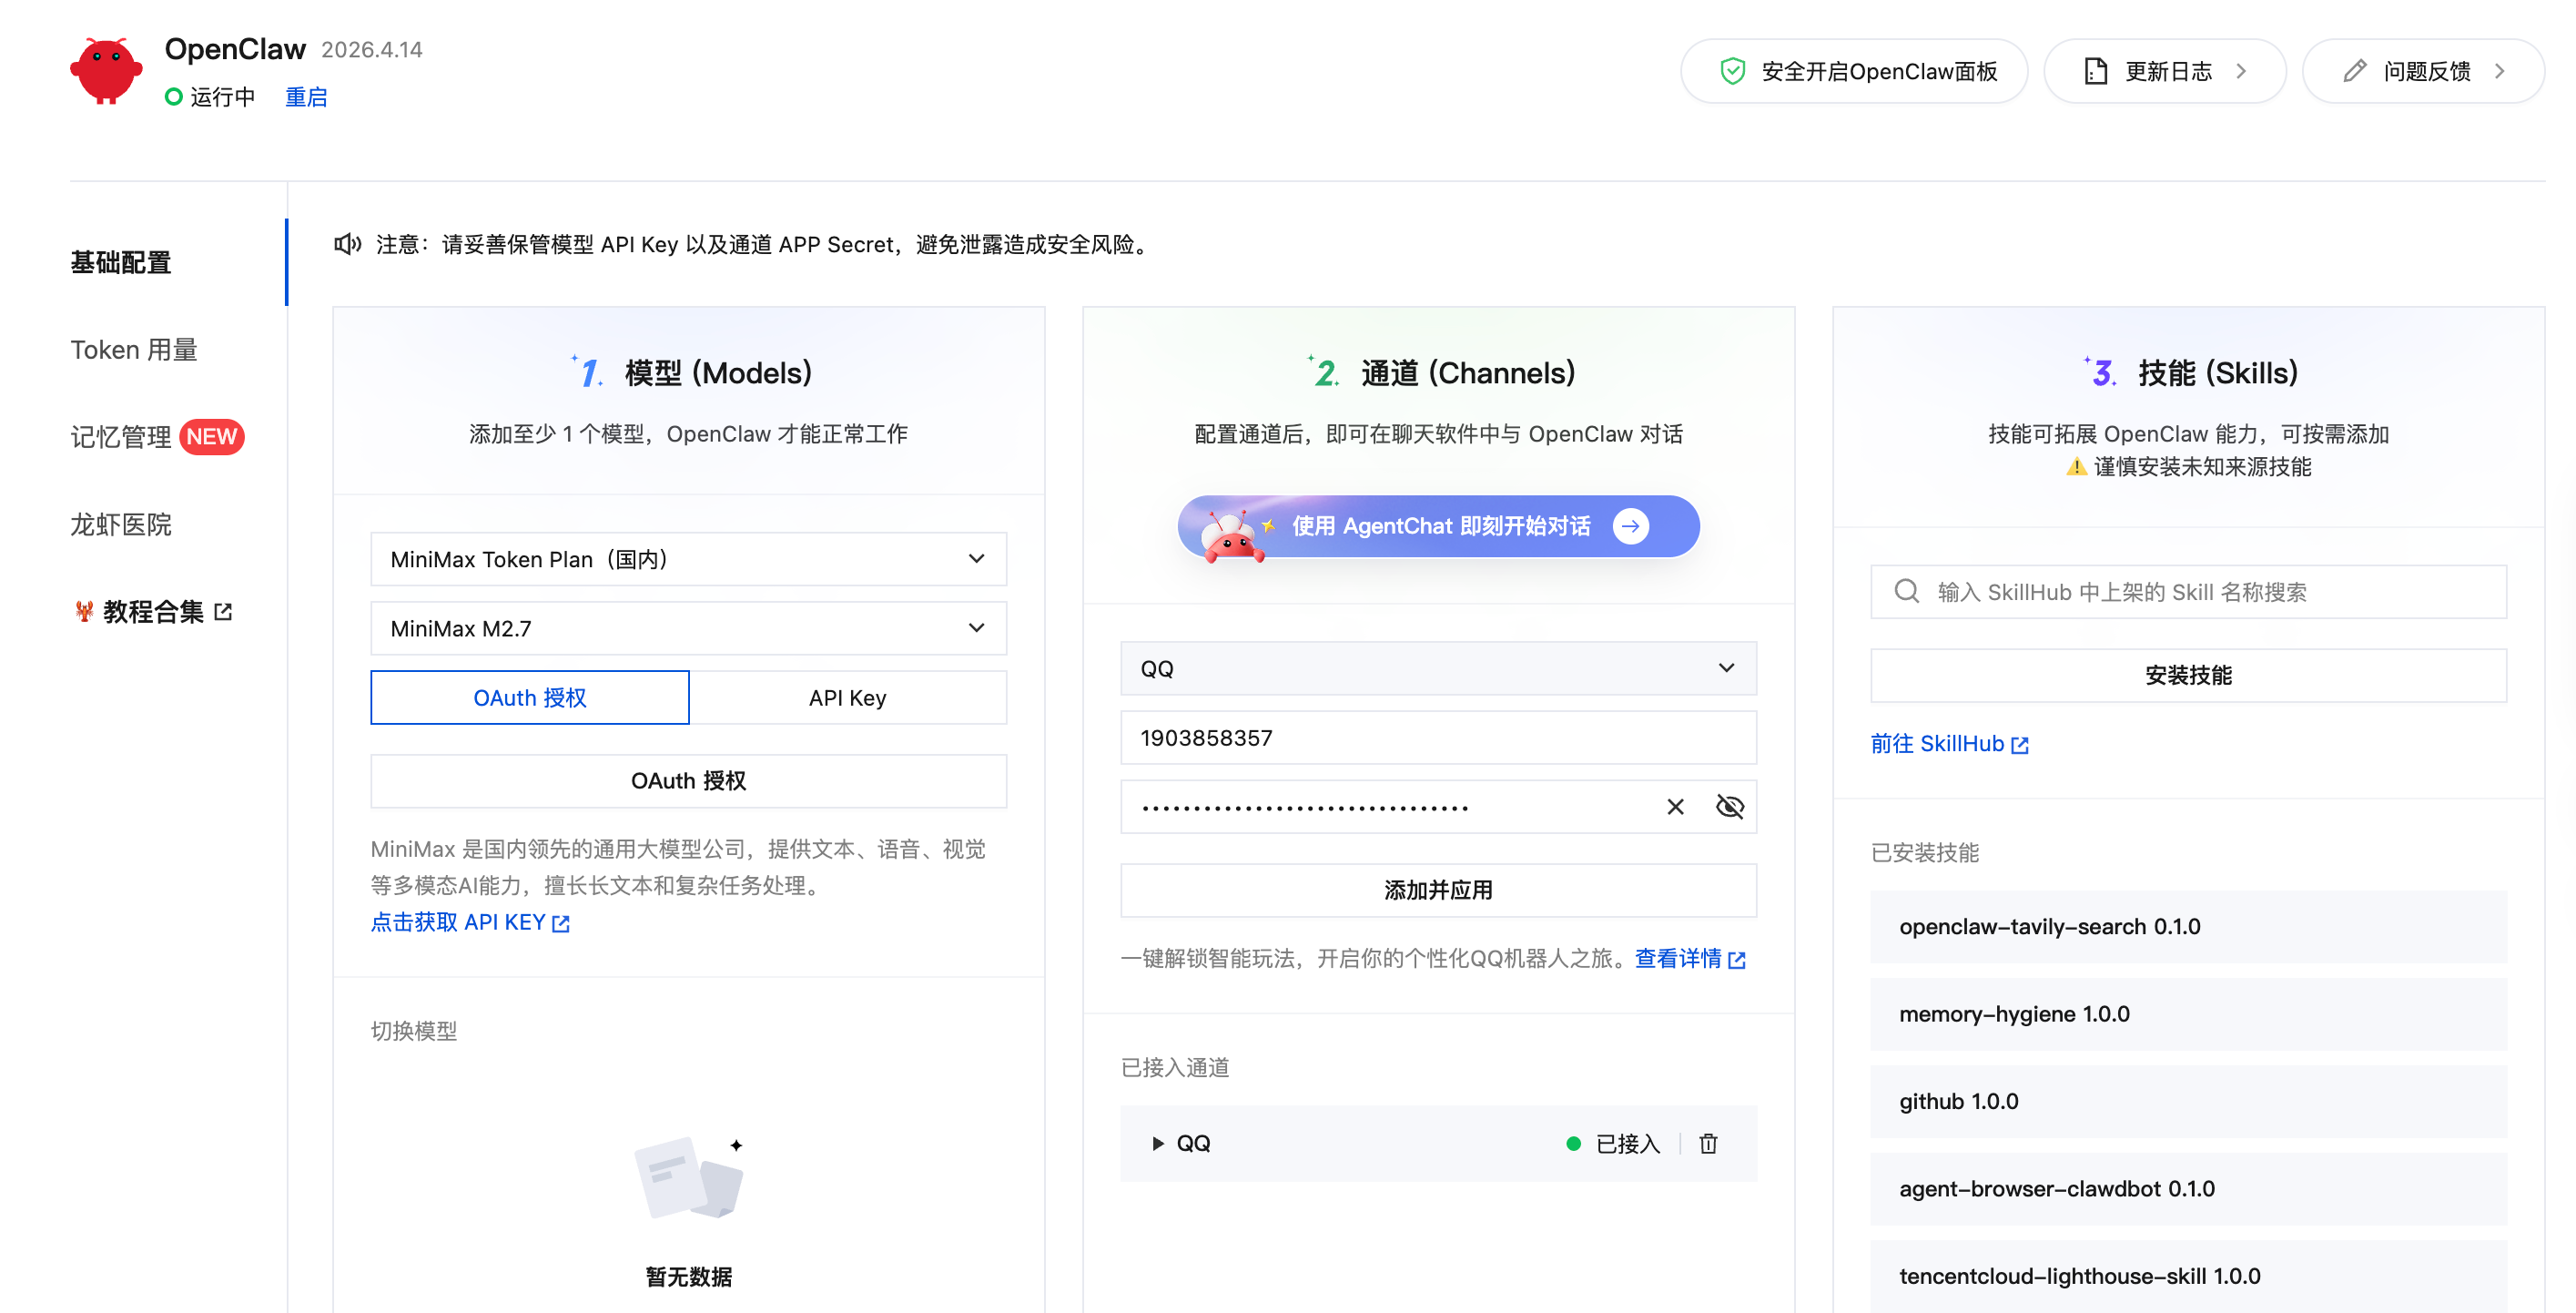Click the 运行中 status text

pyautogui.click(x=223, y=97)
